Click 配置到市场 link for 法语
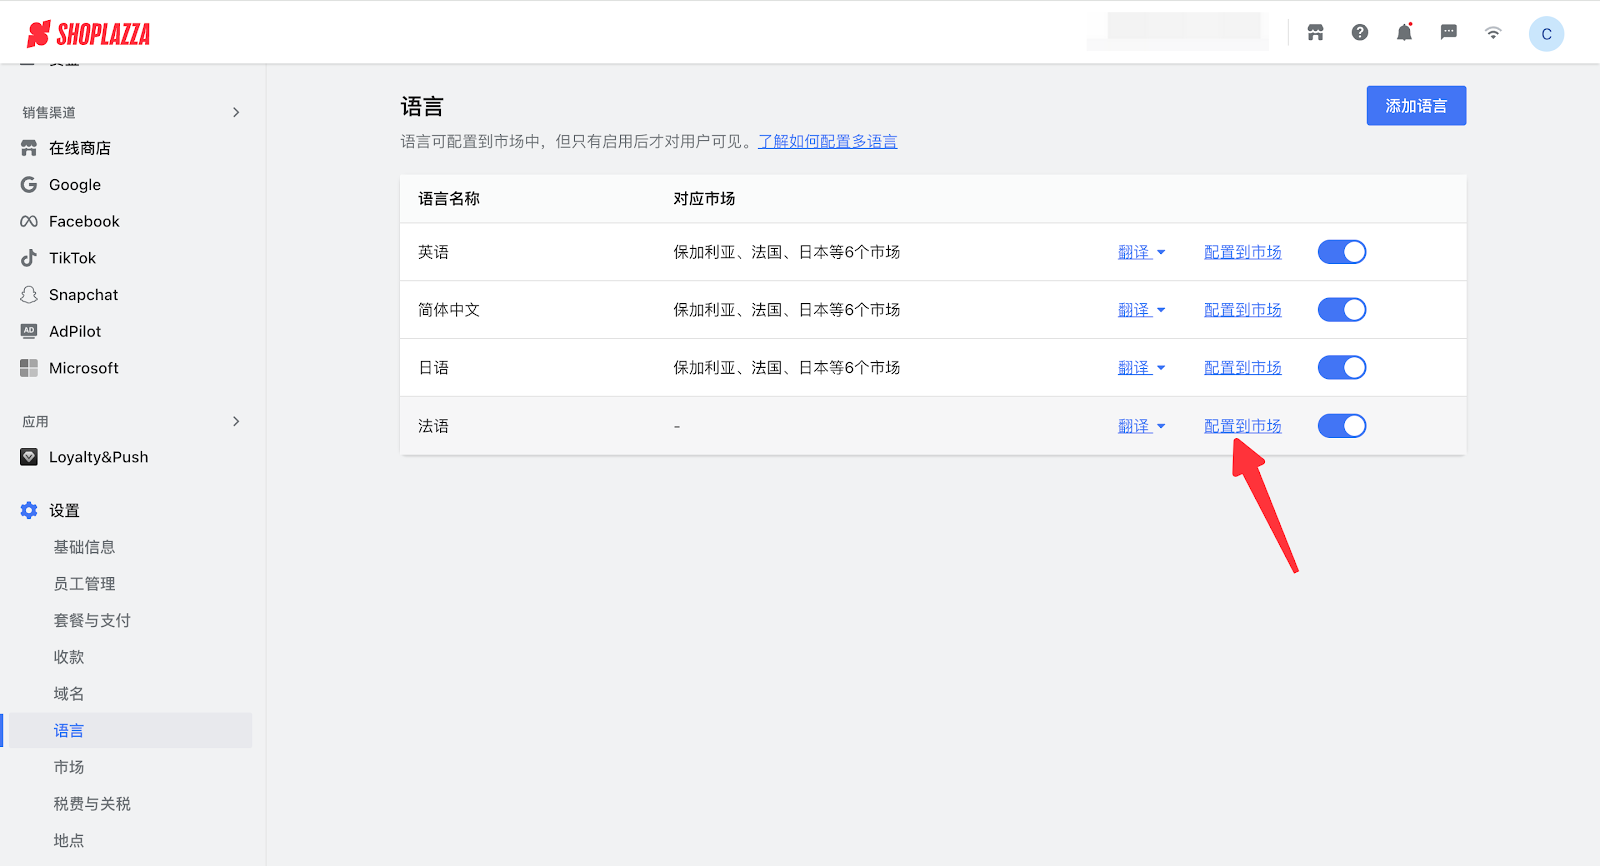The height and width of the screenshot is (866, 1600). (1242, 426)
